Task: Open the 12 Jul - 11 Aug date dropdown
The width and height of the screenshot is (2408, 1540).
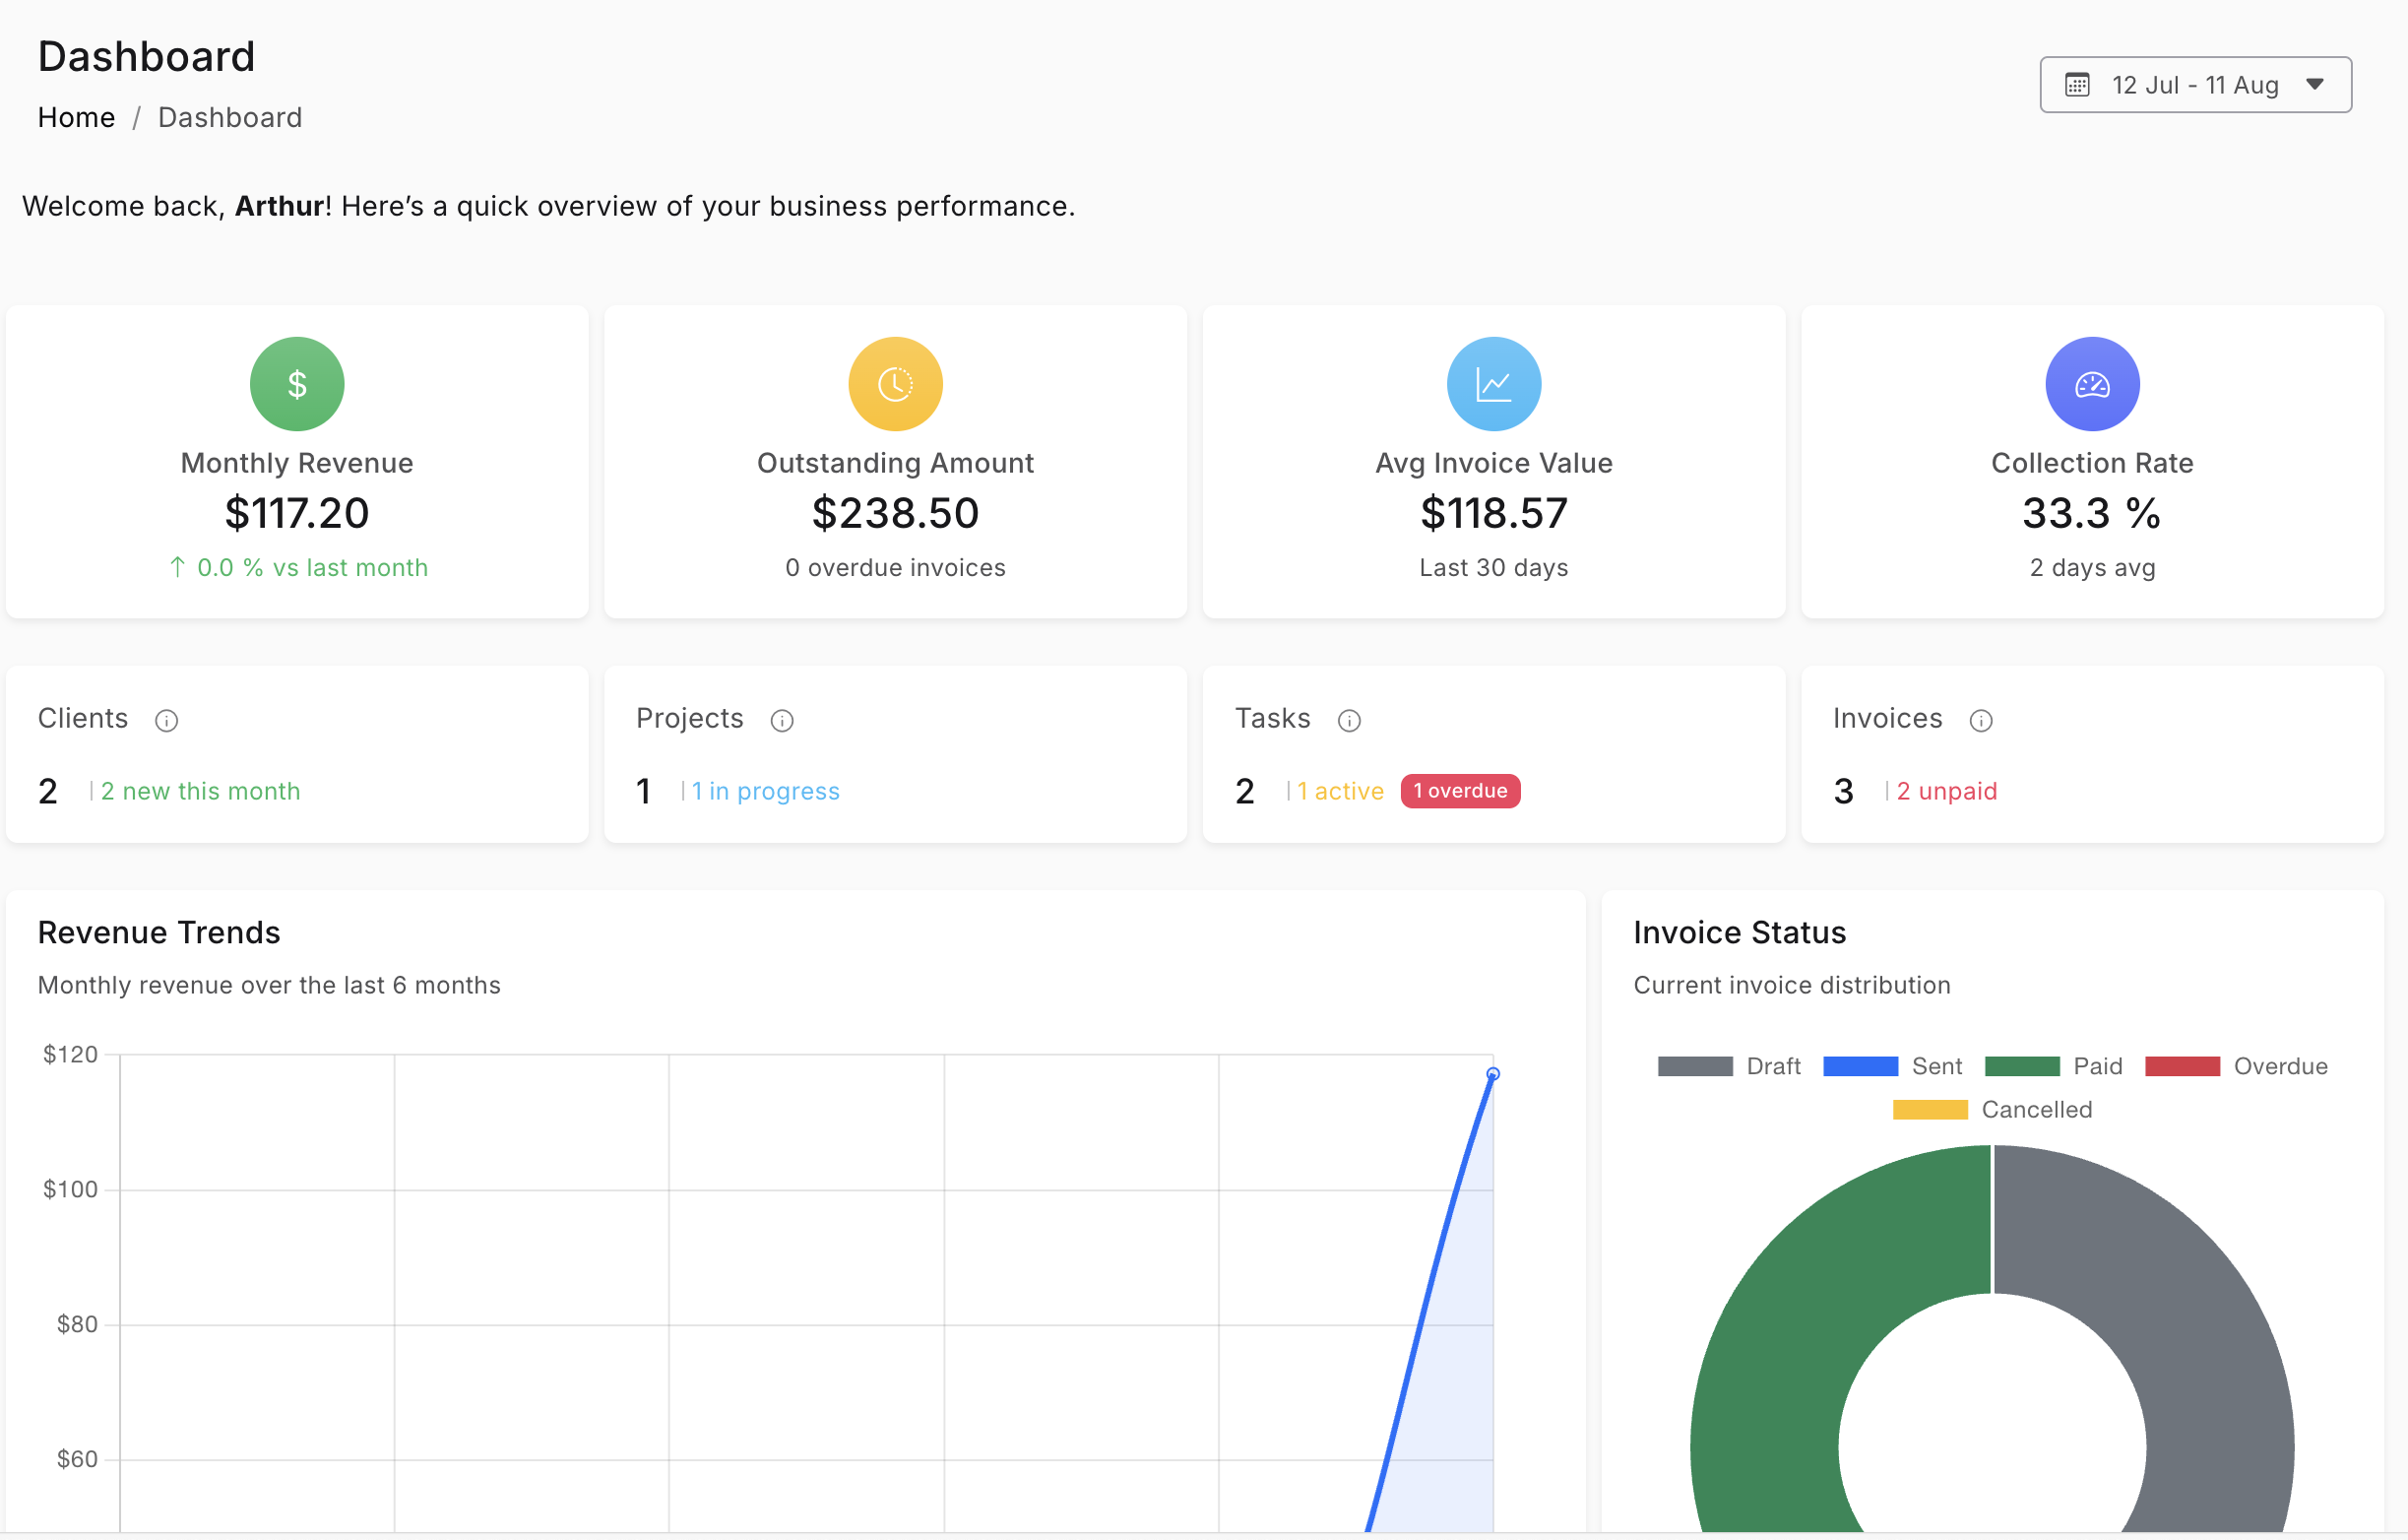Action: [x=2194, y=84]
